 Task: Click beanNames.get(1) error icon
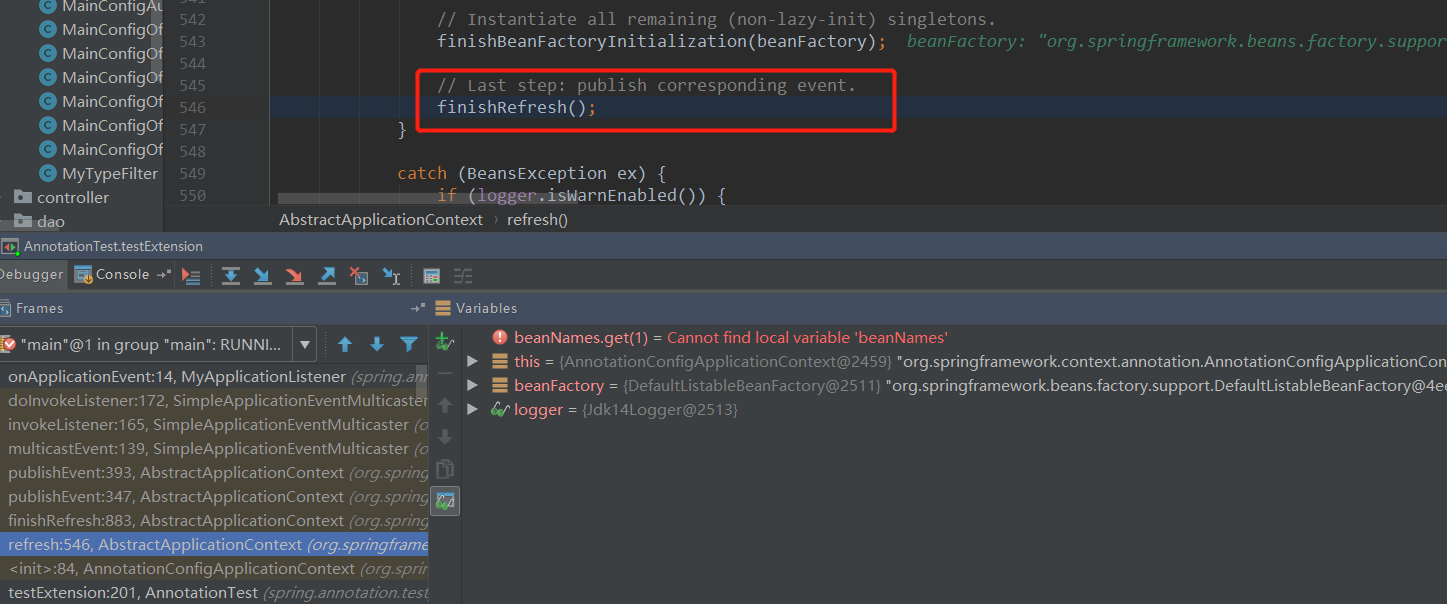pos(500,338)
